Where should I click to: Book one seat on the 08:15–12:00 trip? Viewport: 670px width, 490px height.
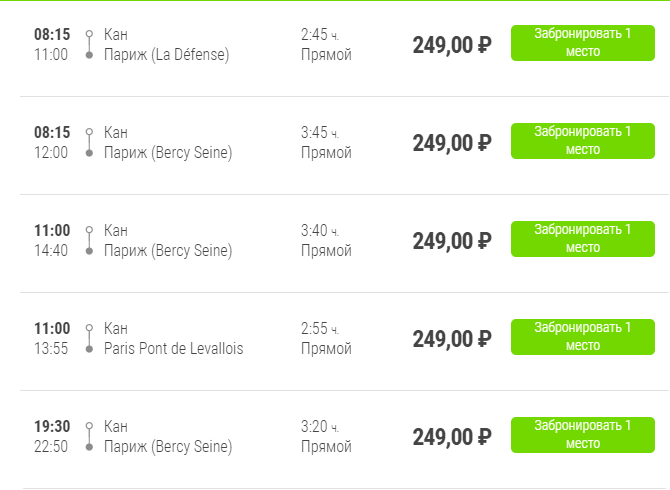[x=582, y=141]
